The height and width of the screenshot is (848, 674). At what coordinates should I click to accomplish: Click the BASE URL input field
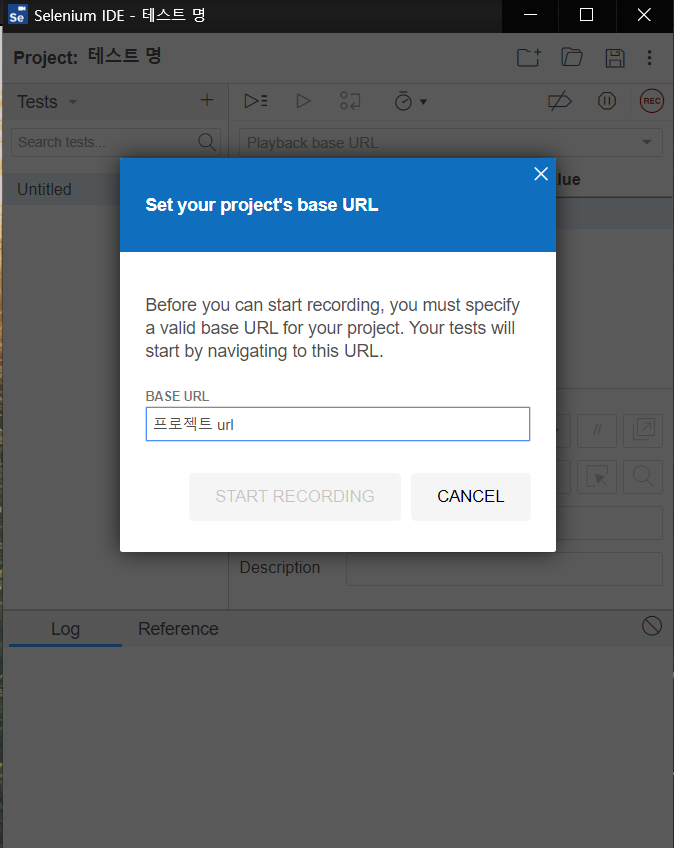point(337,424)
